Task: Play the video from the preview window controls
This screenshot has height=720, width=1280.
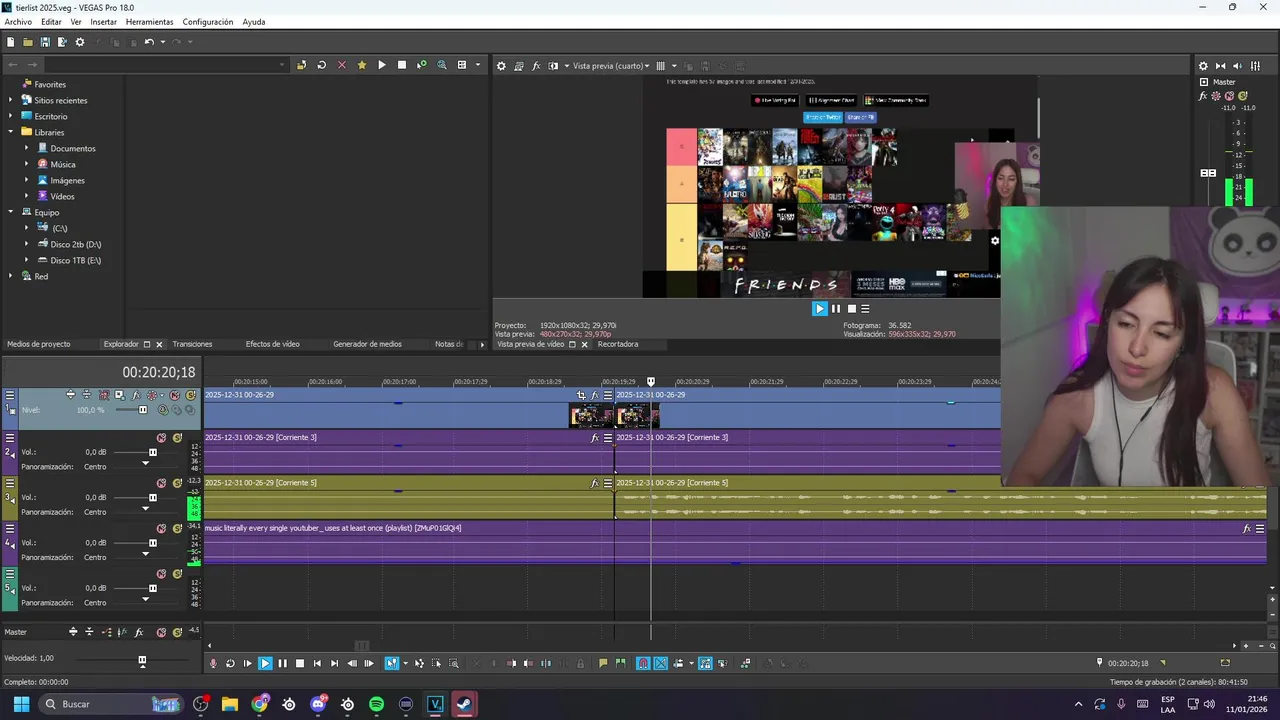Action: [x=820, y=309]
